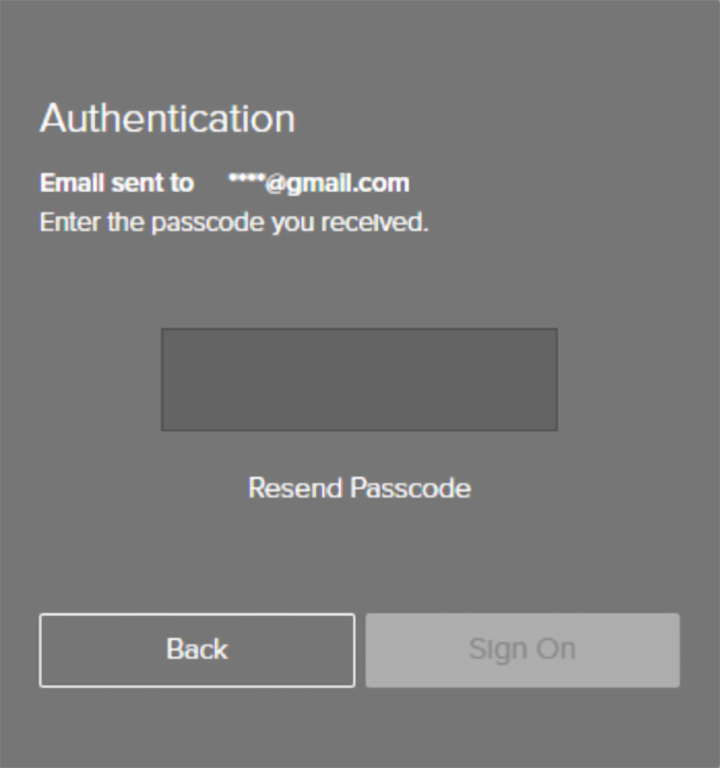Click 'Enter the passcode you received' text

(234, 222)
